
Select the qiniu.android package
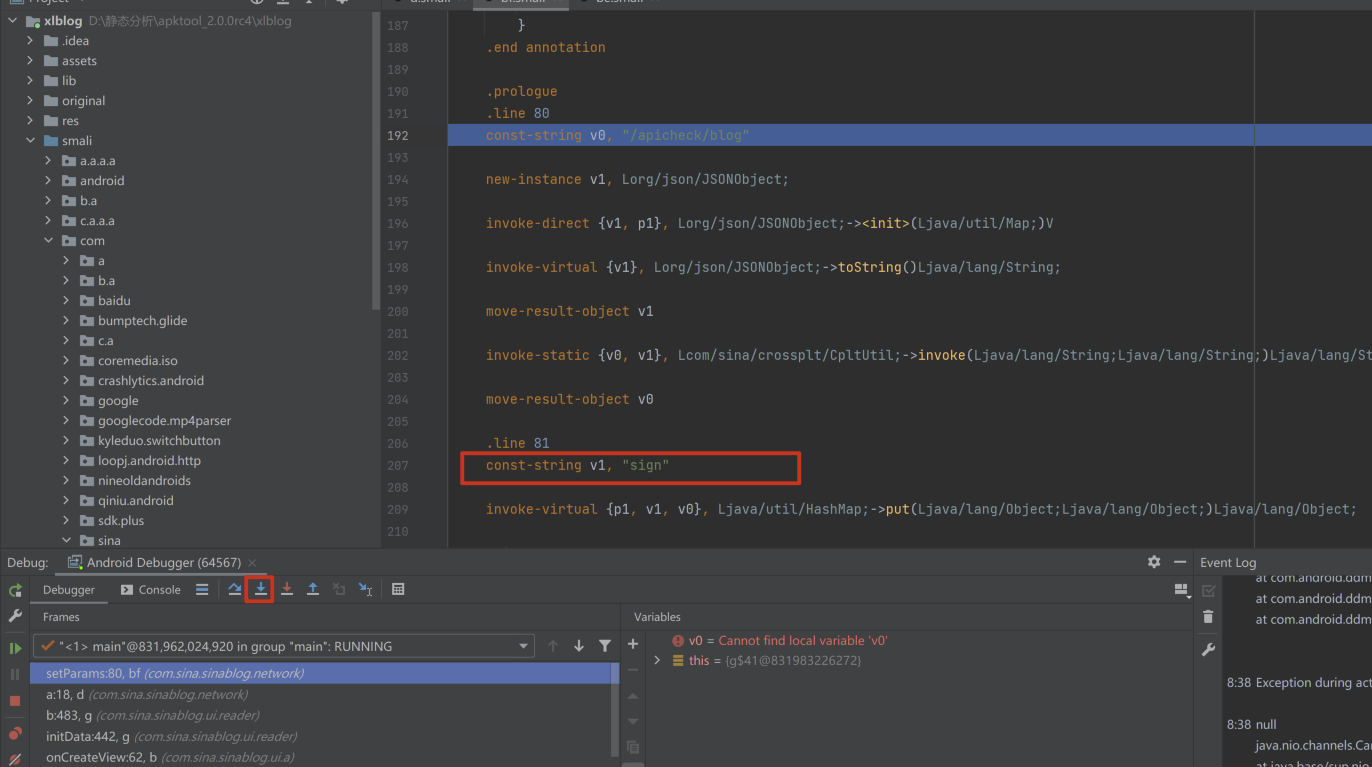[x=136, y=500]
